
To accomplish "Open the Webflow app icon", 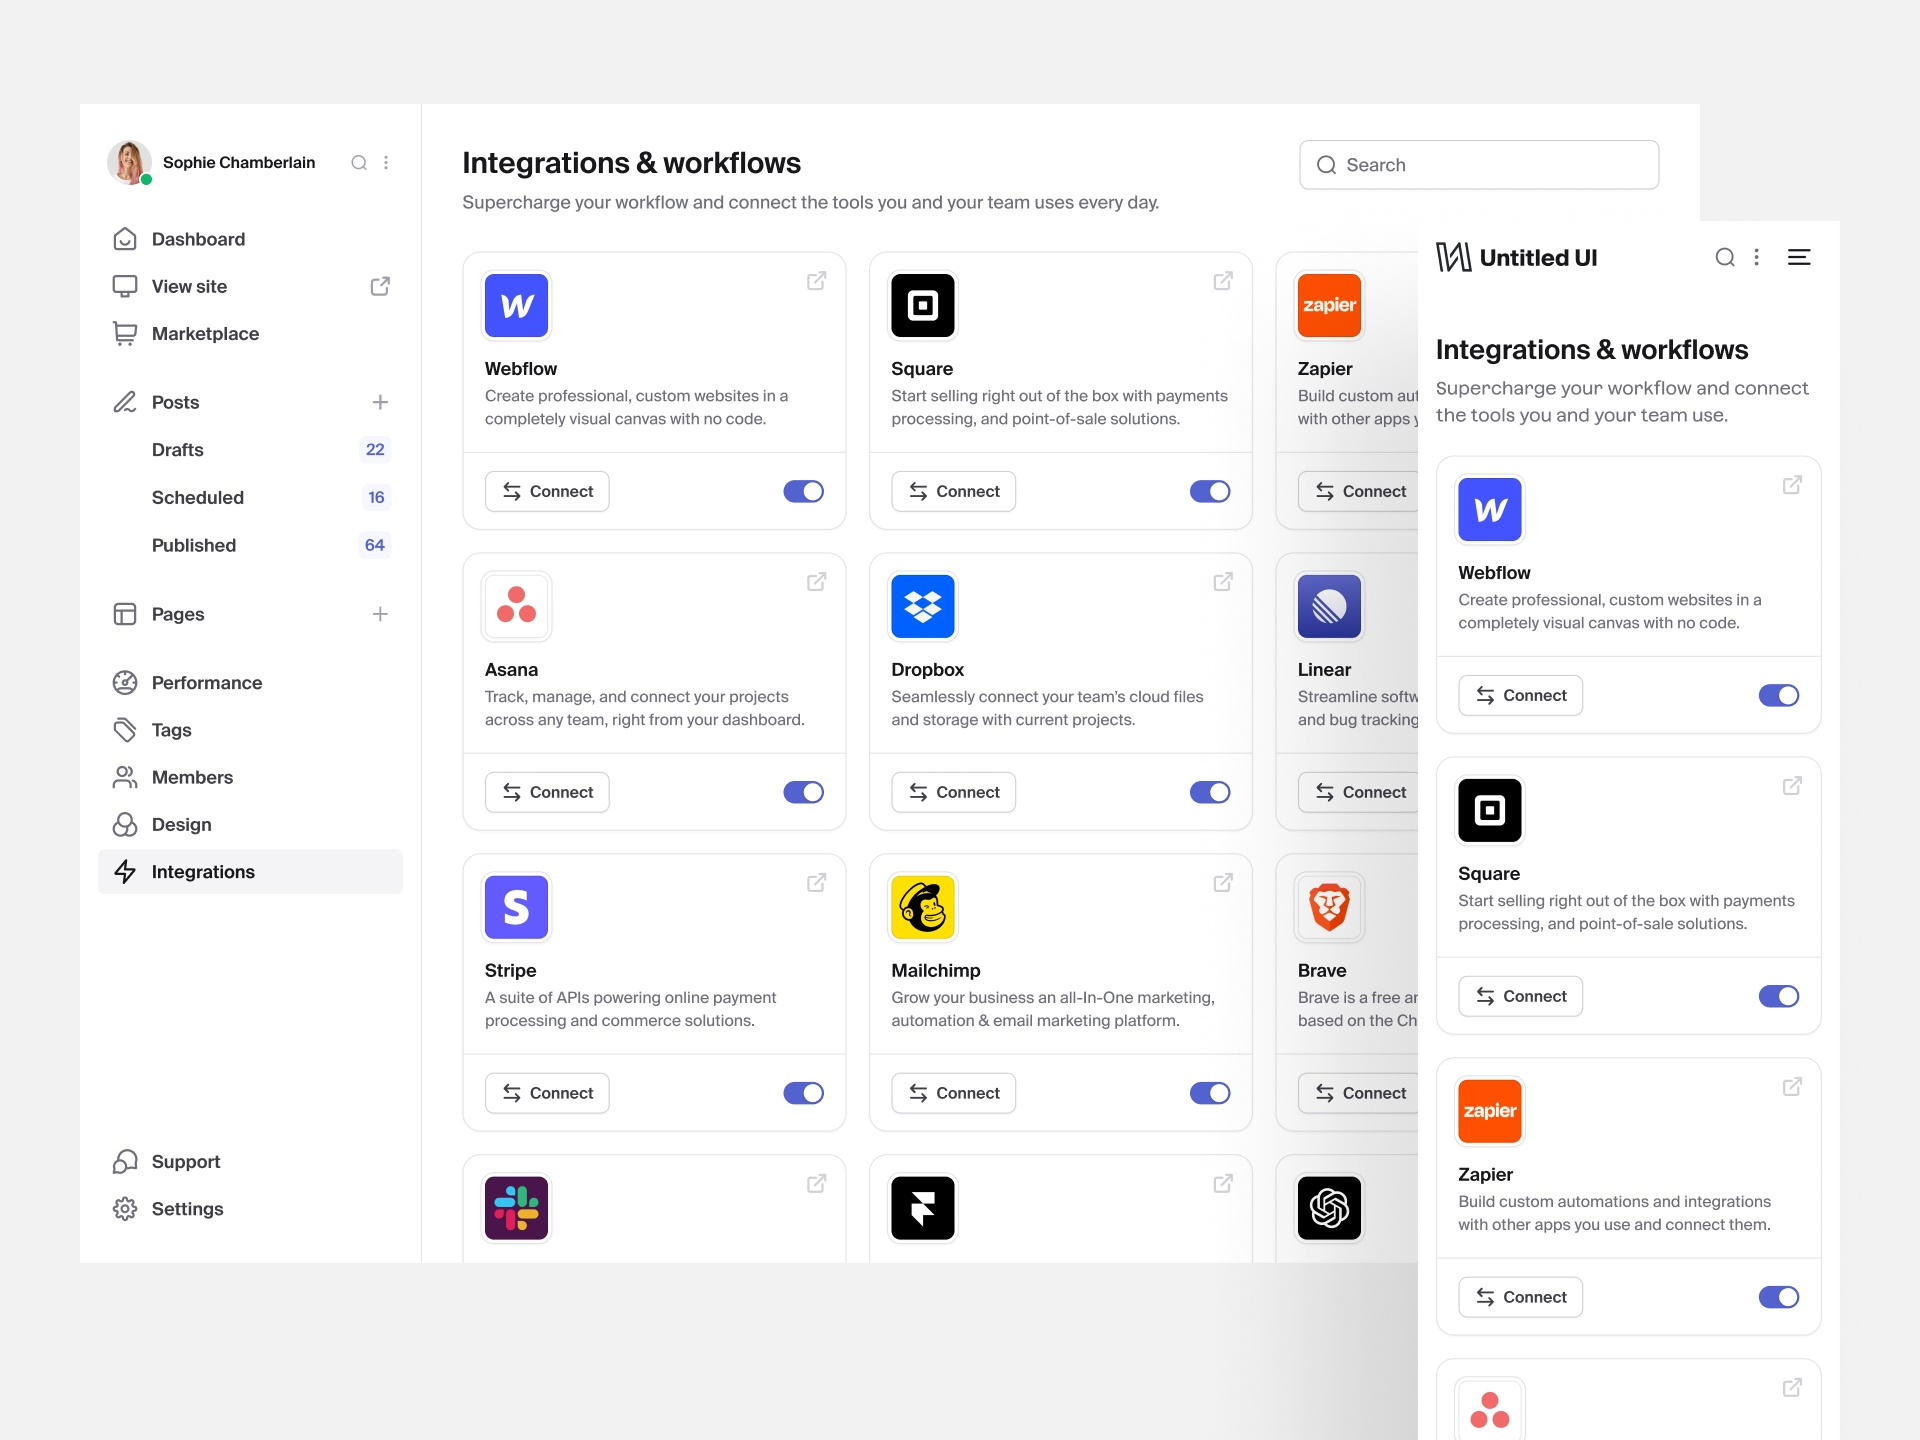I will (x=516, y=305).
